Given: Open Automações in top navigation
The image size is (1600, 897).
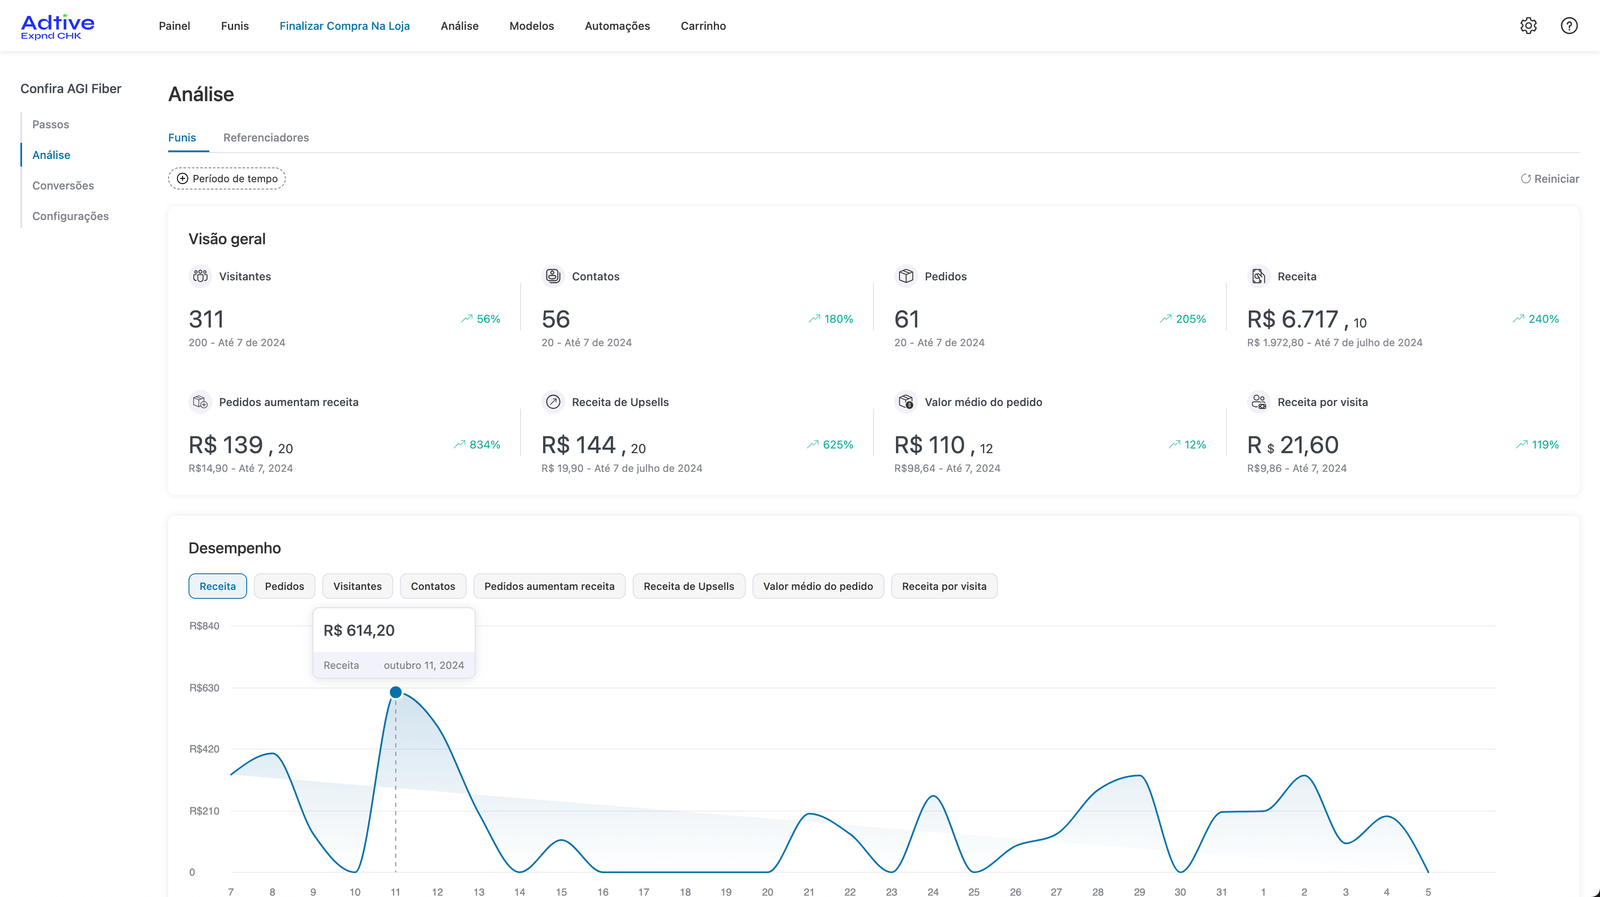Looking at the screenshot, I should (617, 26).
